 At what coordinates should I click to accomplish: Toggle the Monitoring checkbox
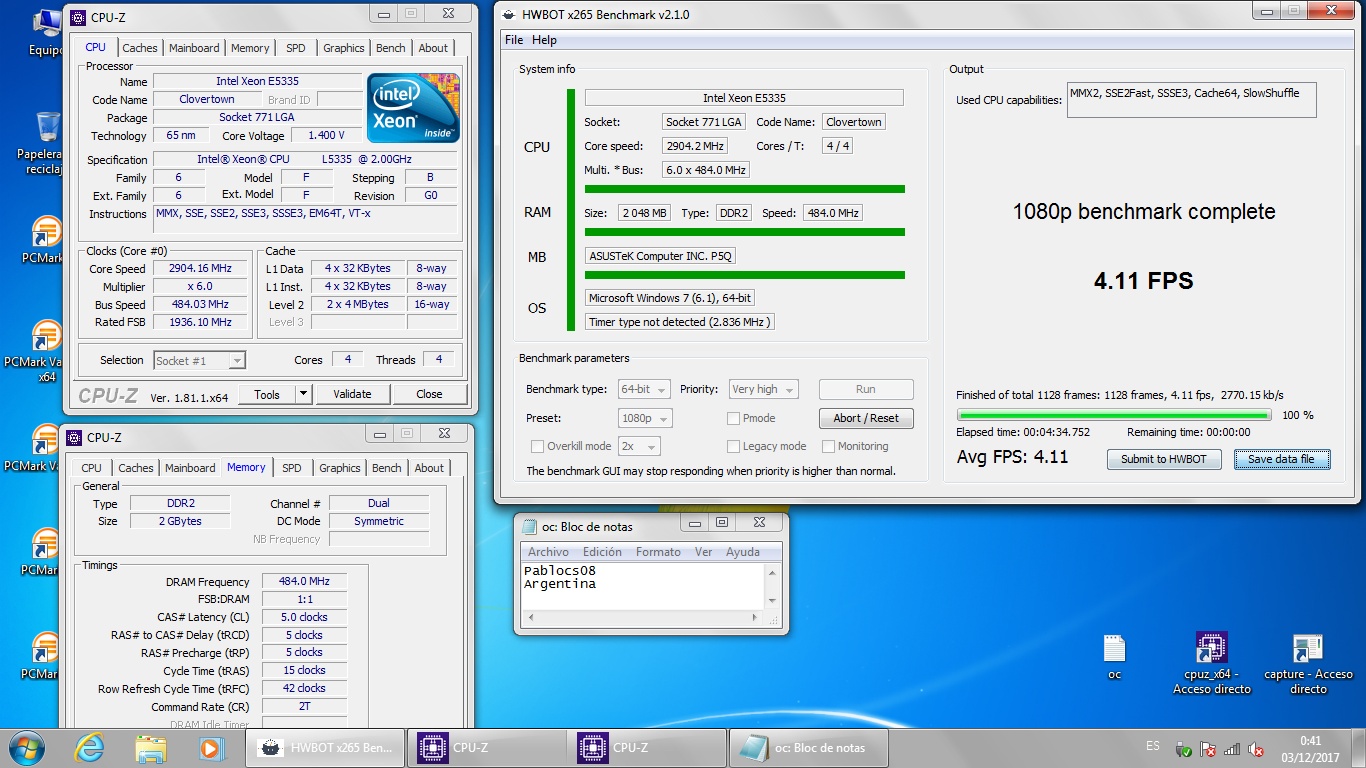828,446
